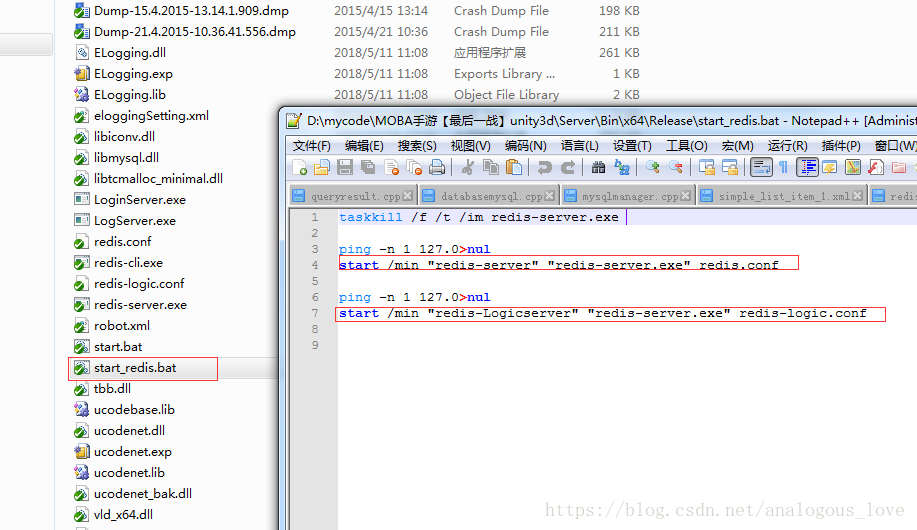This screenshot has width=917, height=530.
Task: Click Zoom In magnifier icon
Action: [x=653, y=168]
